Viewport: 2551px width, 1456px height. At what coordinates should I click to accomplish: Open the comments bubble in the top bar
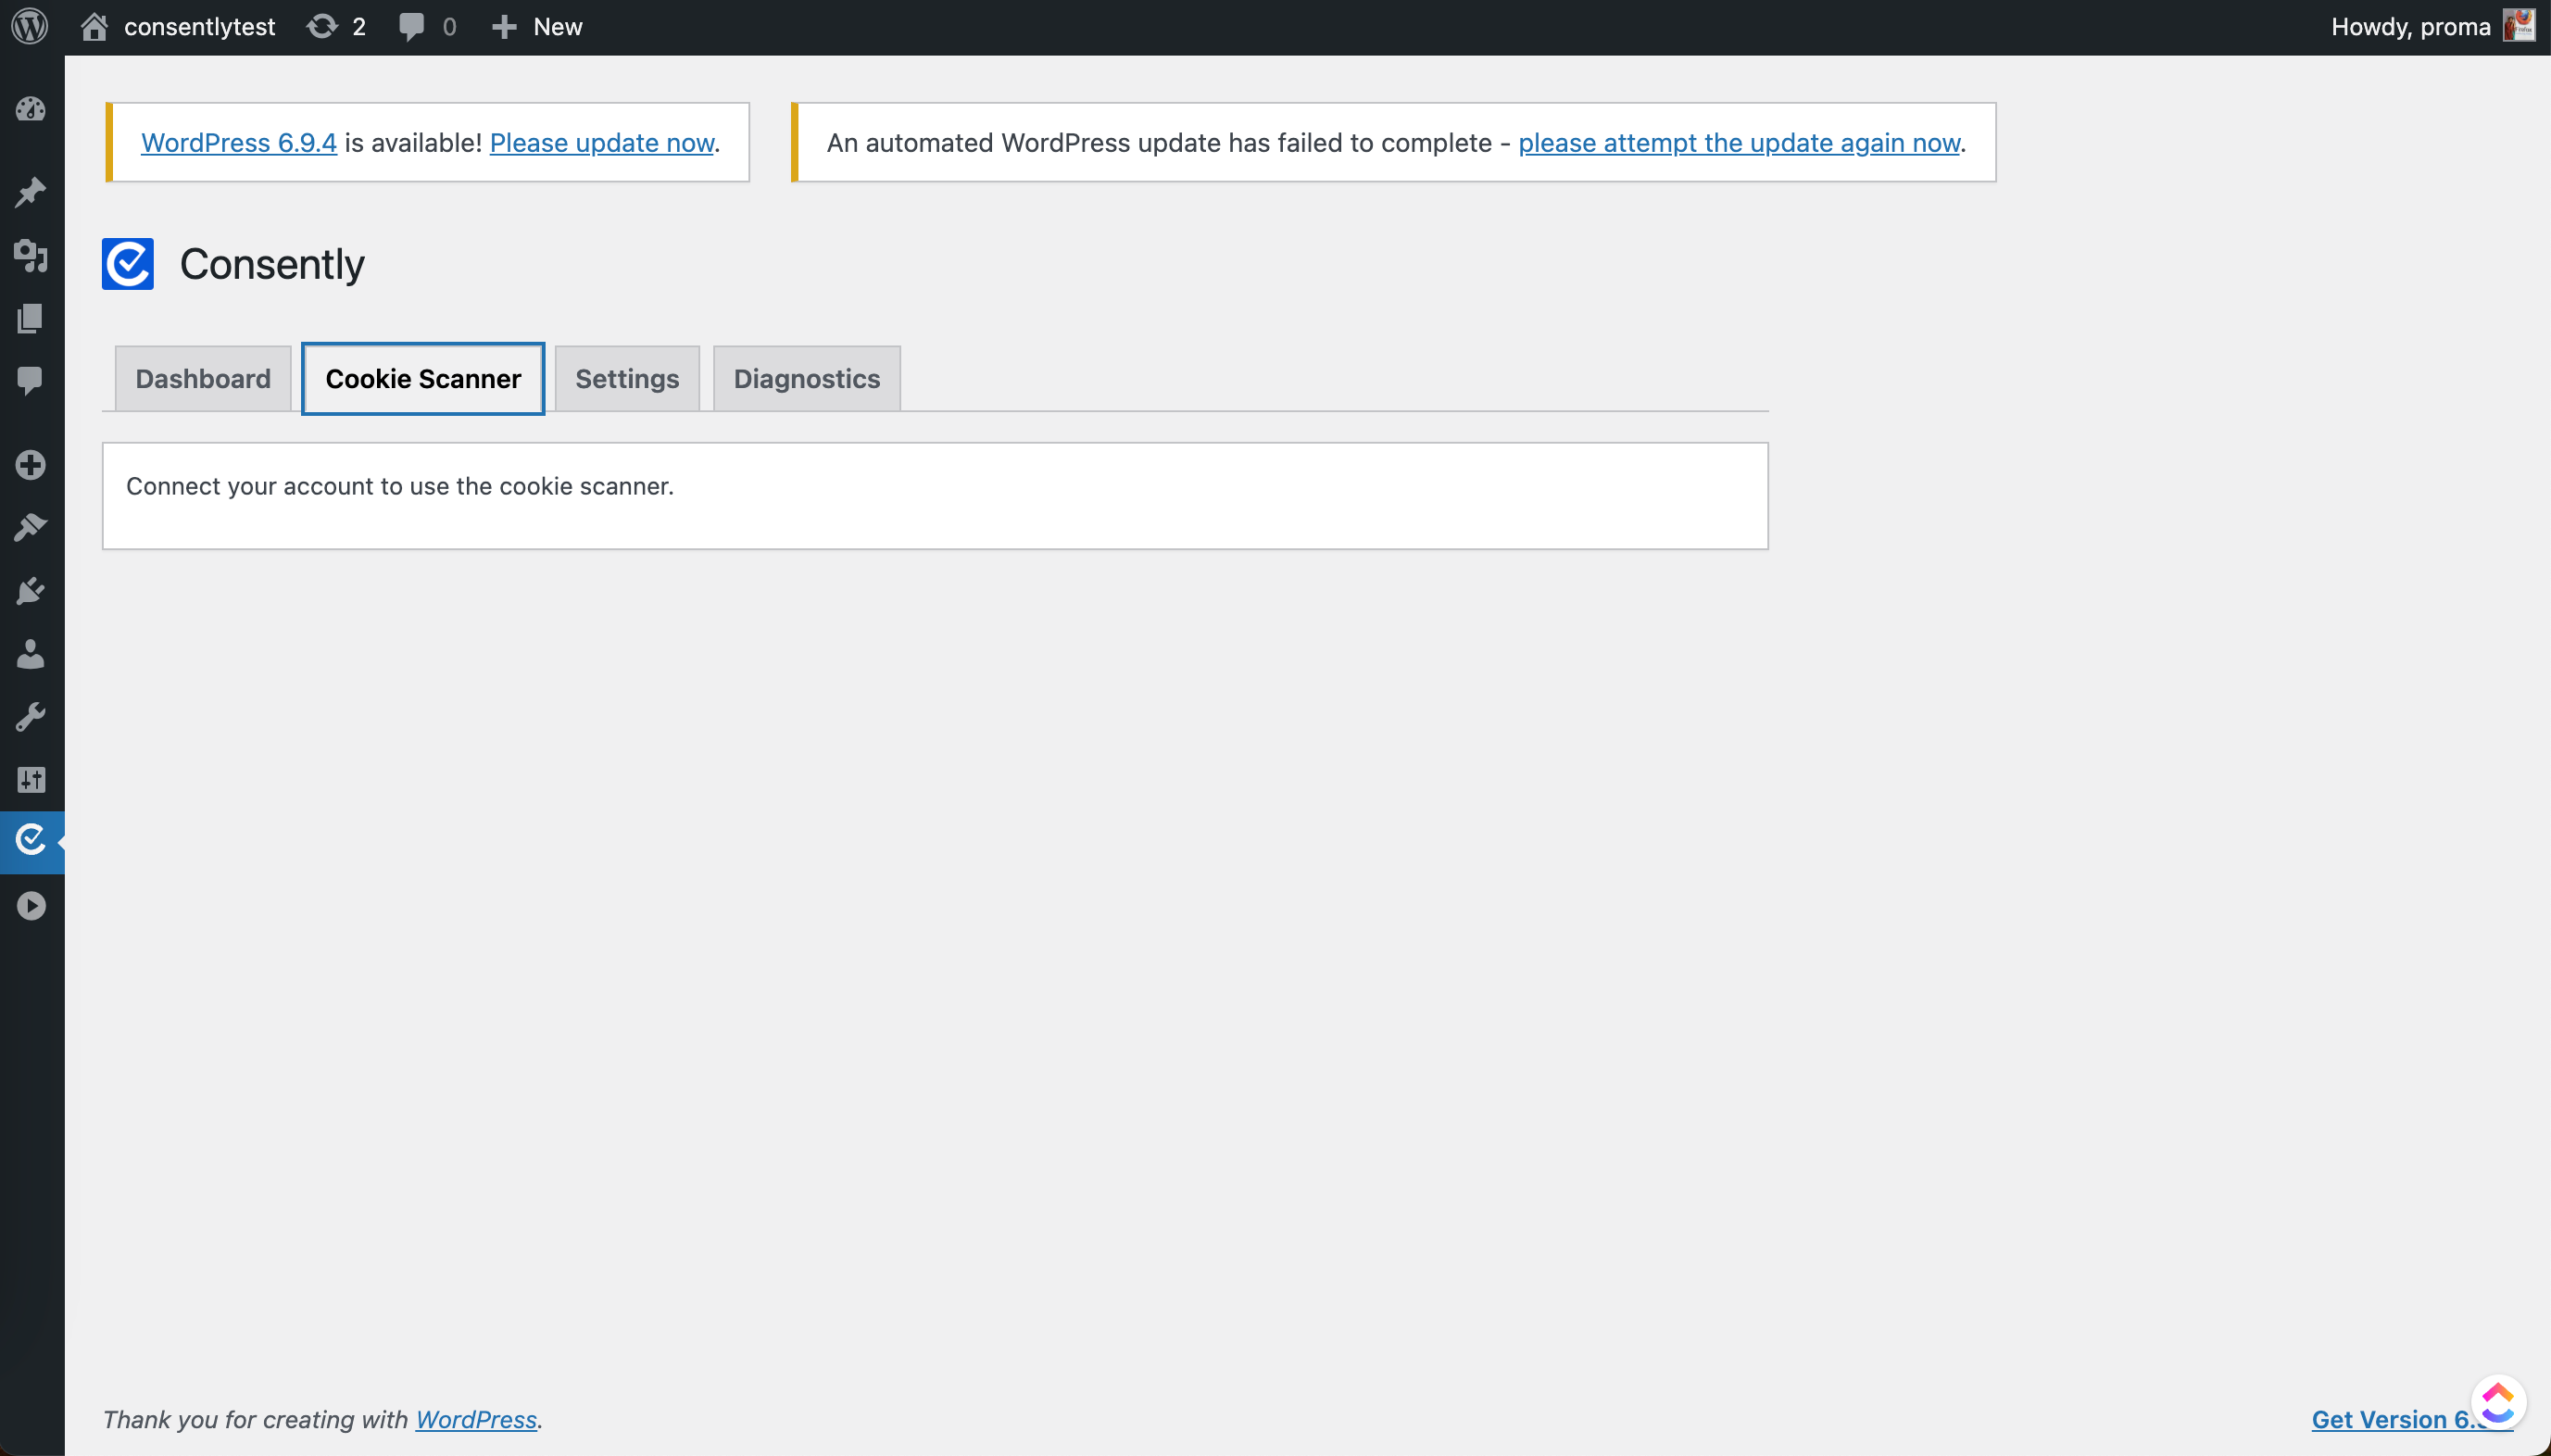point(427,26)
